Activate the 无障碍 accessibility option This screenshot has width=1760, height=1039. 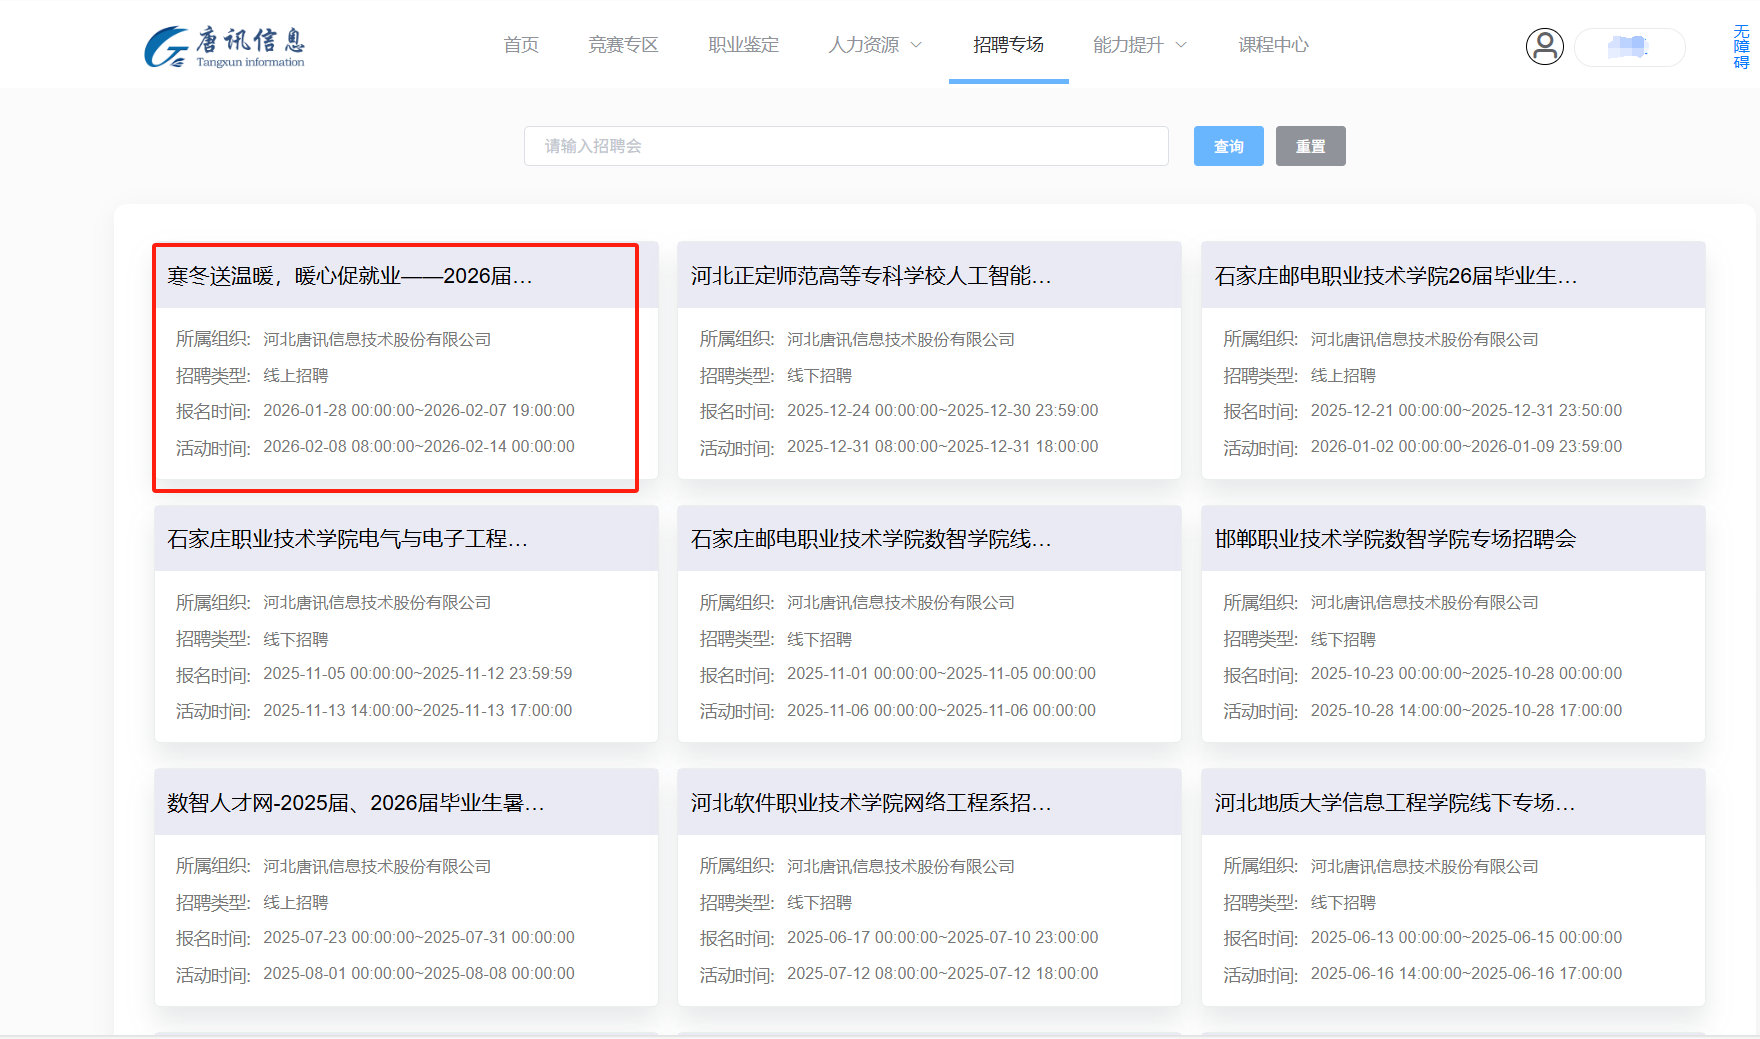pyautogui.click(x=1742, y=45)
